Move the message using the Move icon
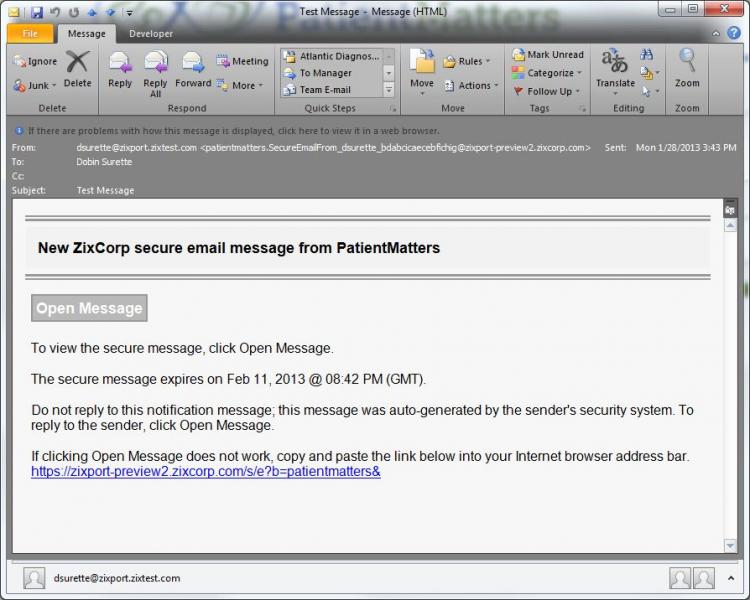This screenshot has width=750, height=600. click(x=422, y=72)
